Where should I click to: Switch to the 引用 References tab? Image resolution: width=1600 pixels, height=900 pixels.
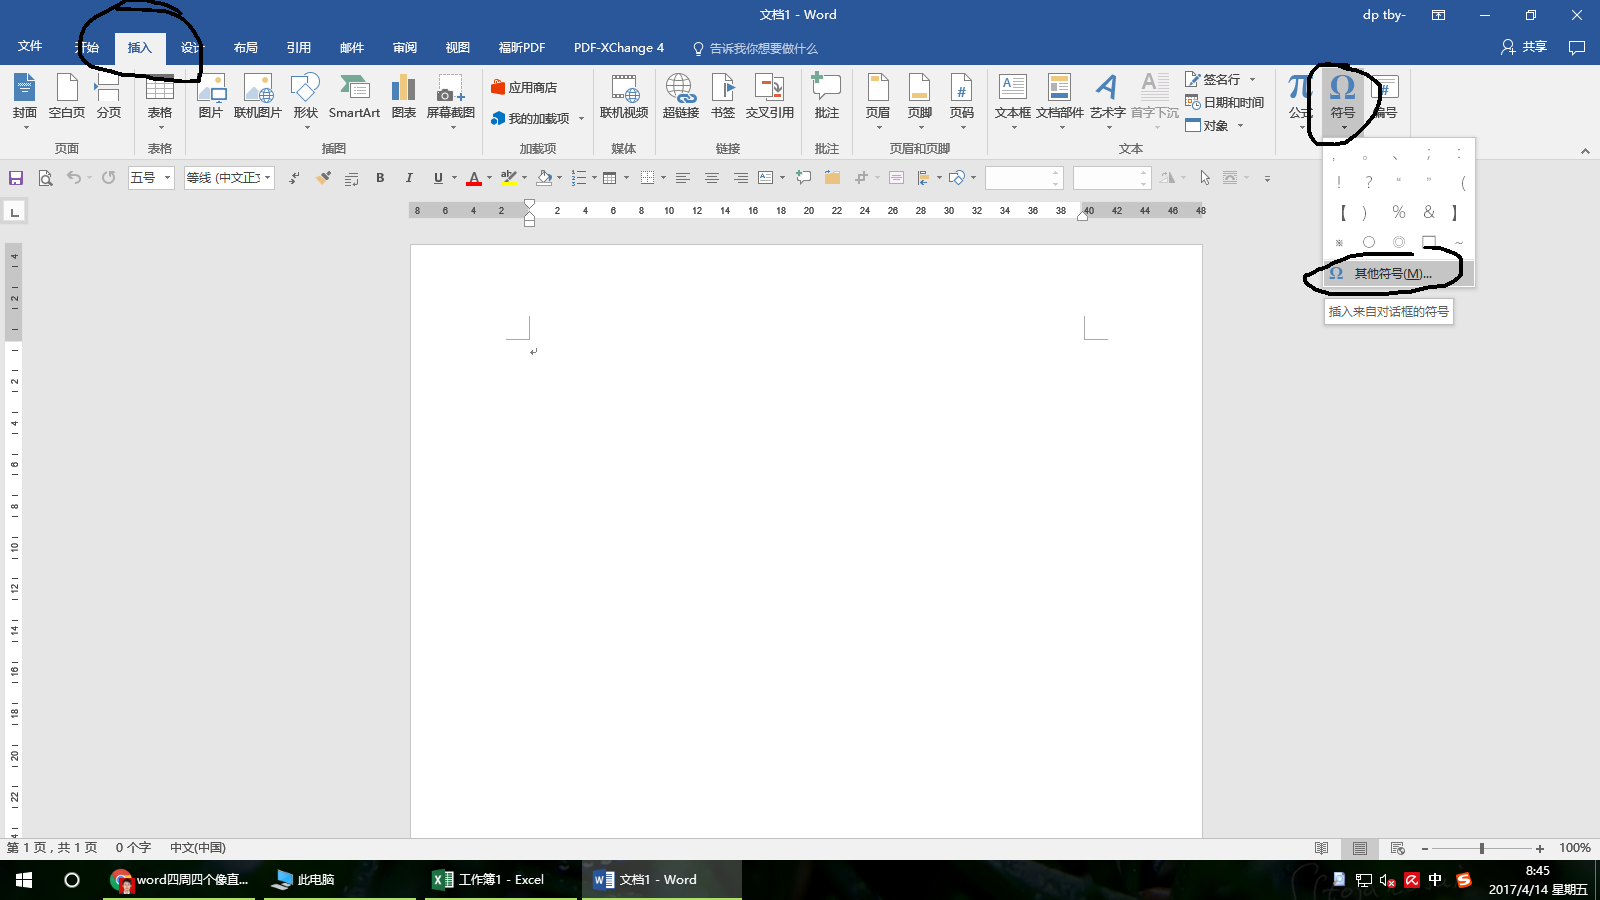299,48
